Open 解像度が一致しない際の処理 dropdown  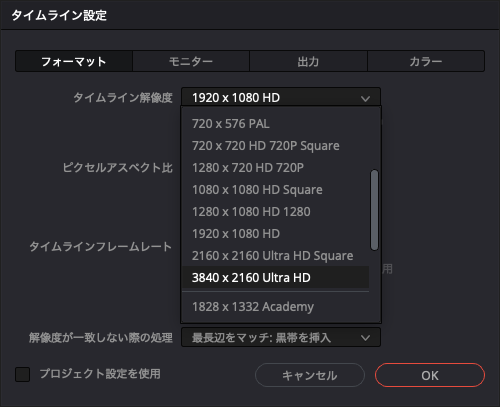pos(281,337)
